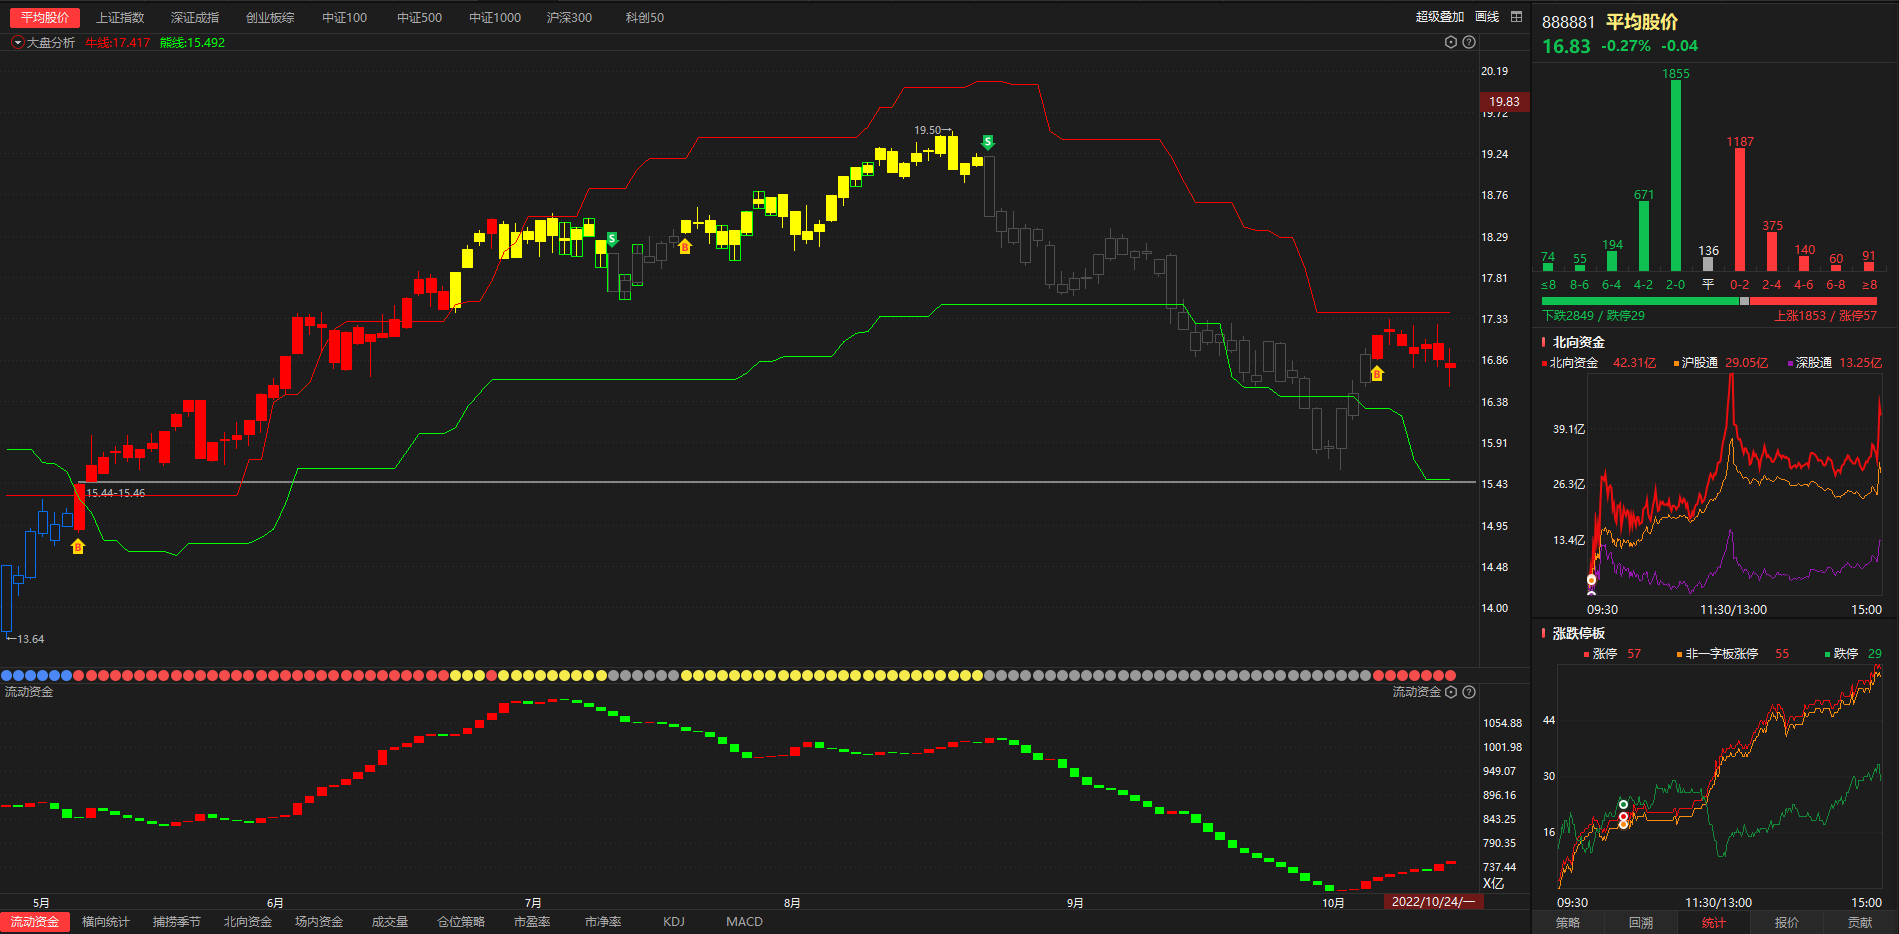The image size is (1899, 934).
Task: Click the 北向资金 section header
Action: point(1578,343)
